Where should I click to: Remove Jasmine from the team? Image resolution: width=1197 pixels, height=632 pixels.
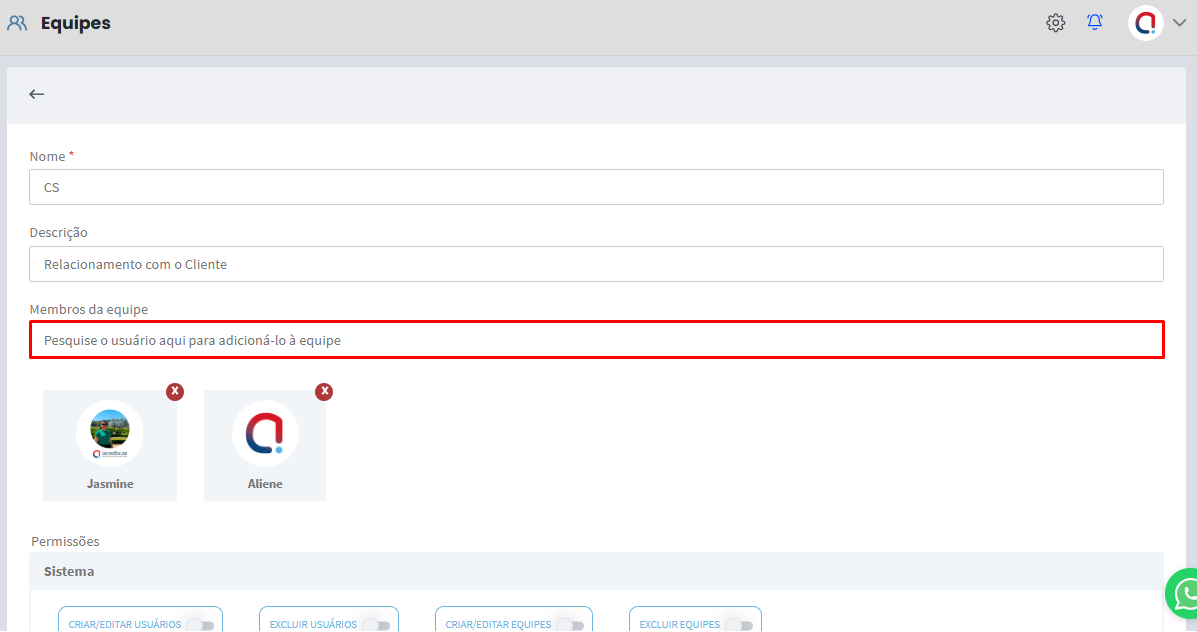pyautogui.click(x=175, y=391)
